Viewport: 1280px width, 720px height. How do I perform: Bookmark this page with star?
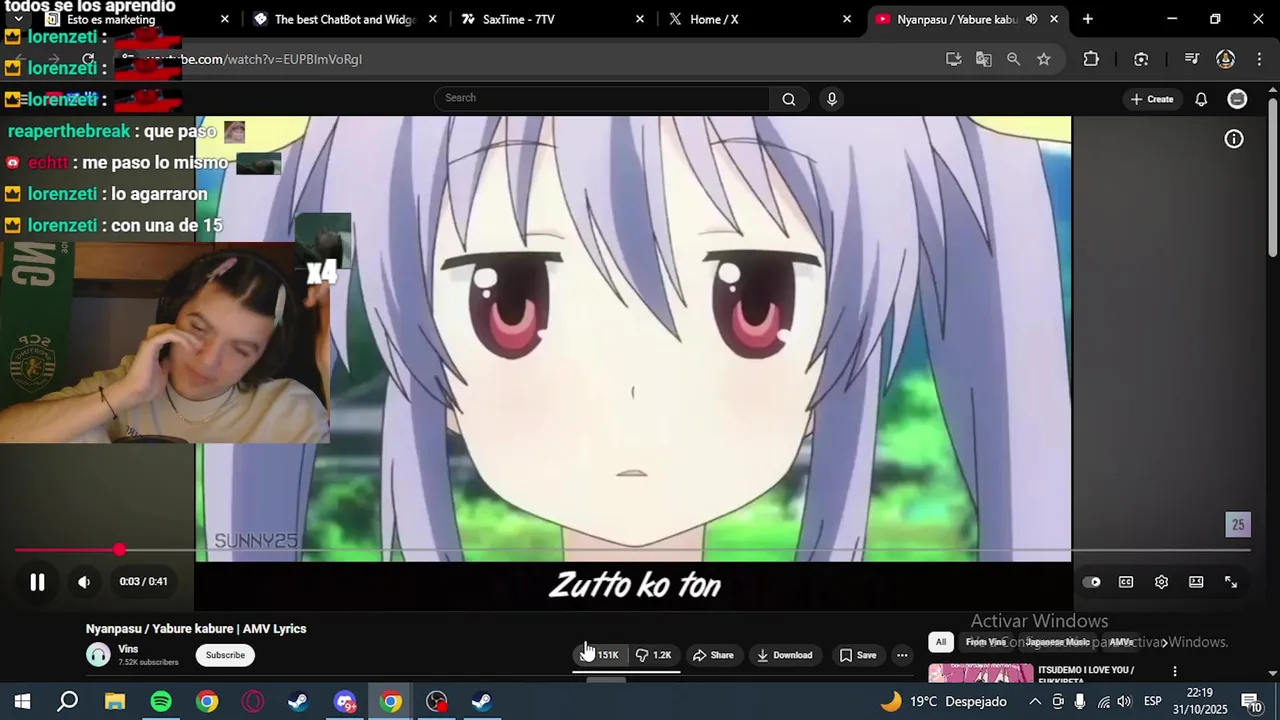click(1044, 59)
